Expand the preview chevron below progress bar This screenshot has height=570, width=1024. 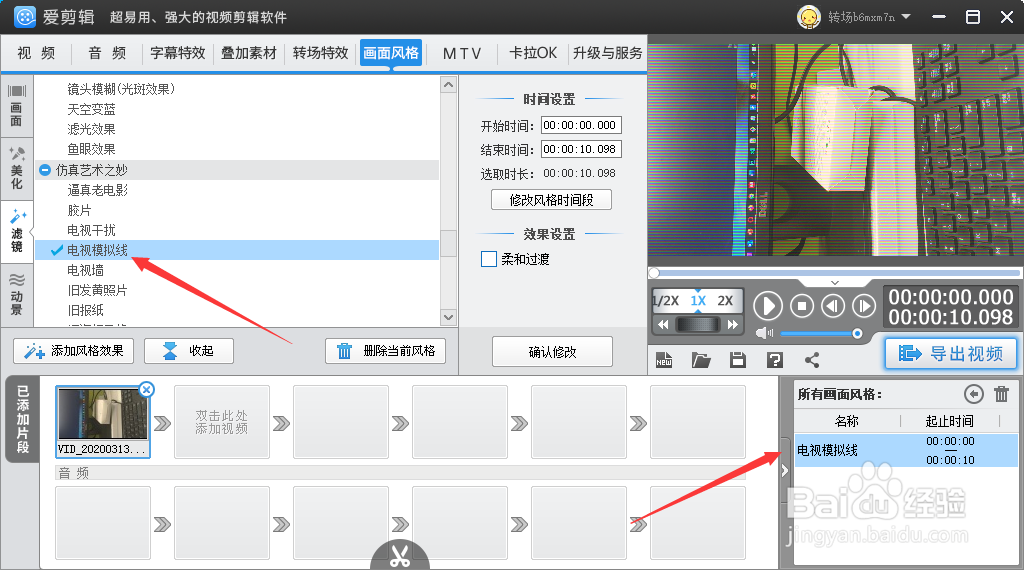(x=835, y=283)
